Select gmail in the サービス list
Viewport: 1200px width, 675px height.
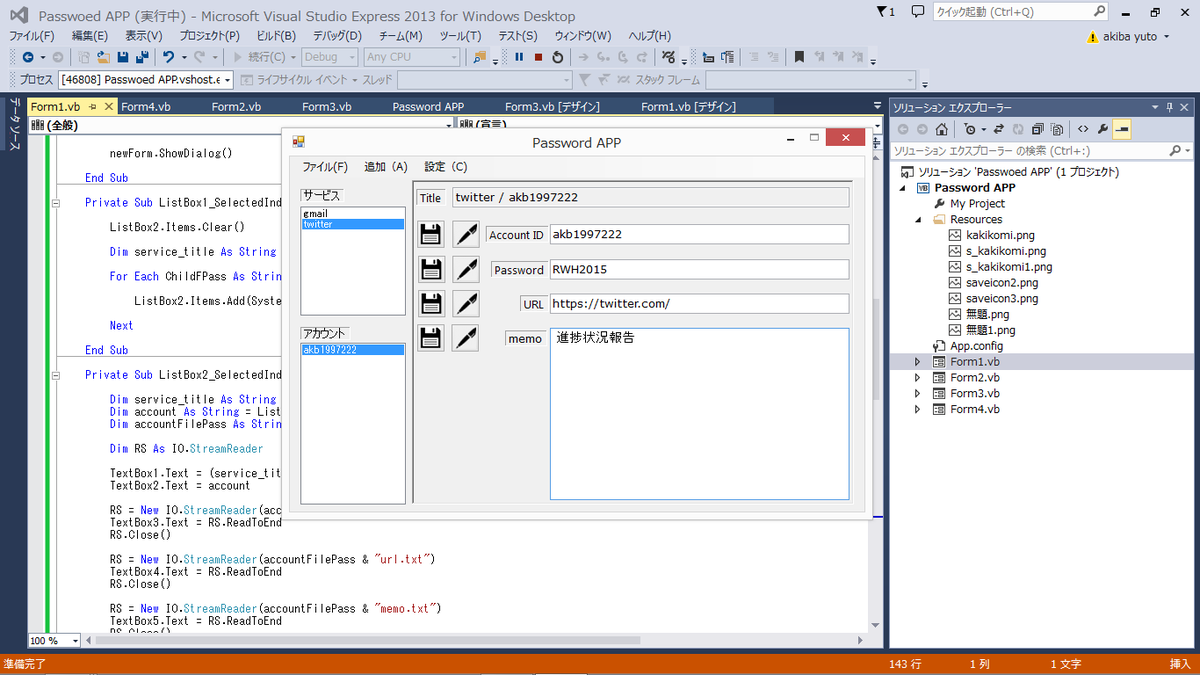click(x=315, y=213)
